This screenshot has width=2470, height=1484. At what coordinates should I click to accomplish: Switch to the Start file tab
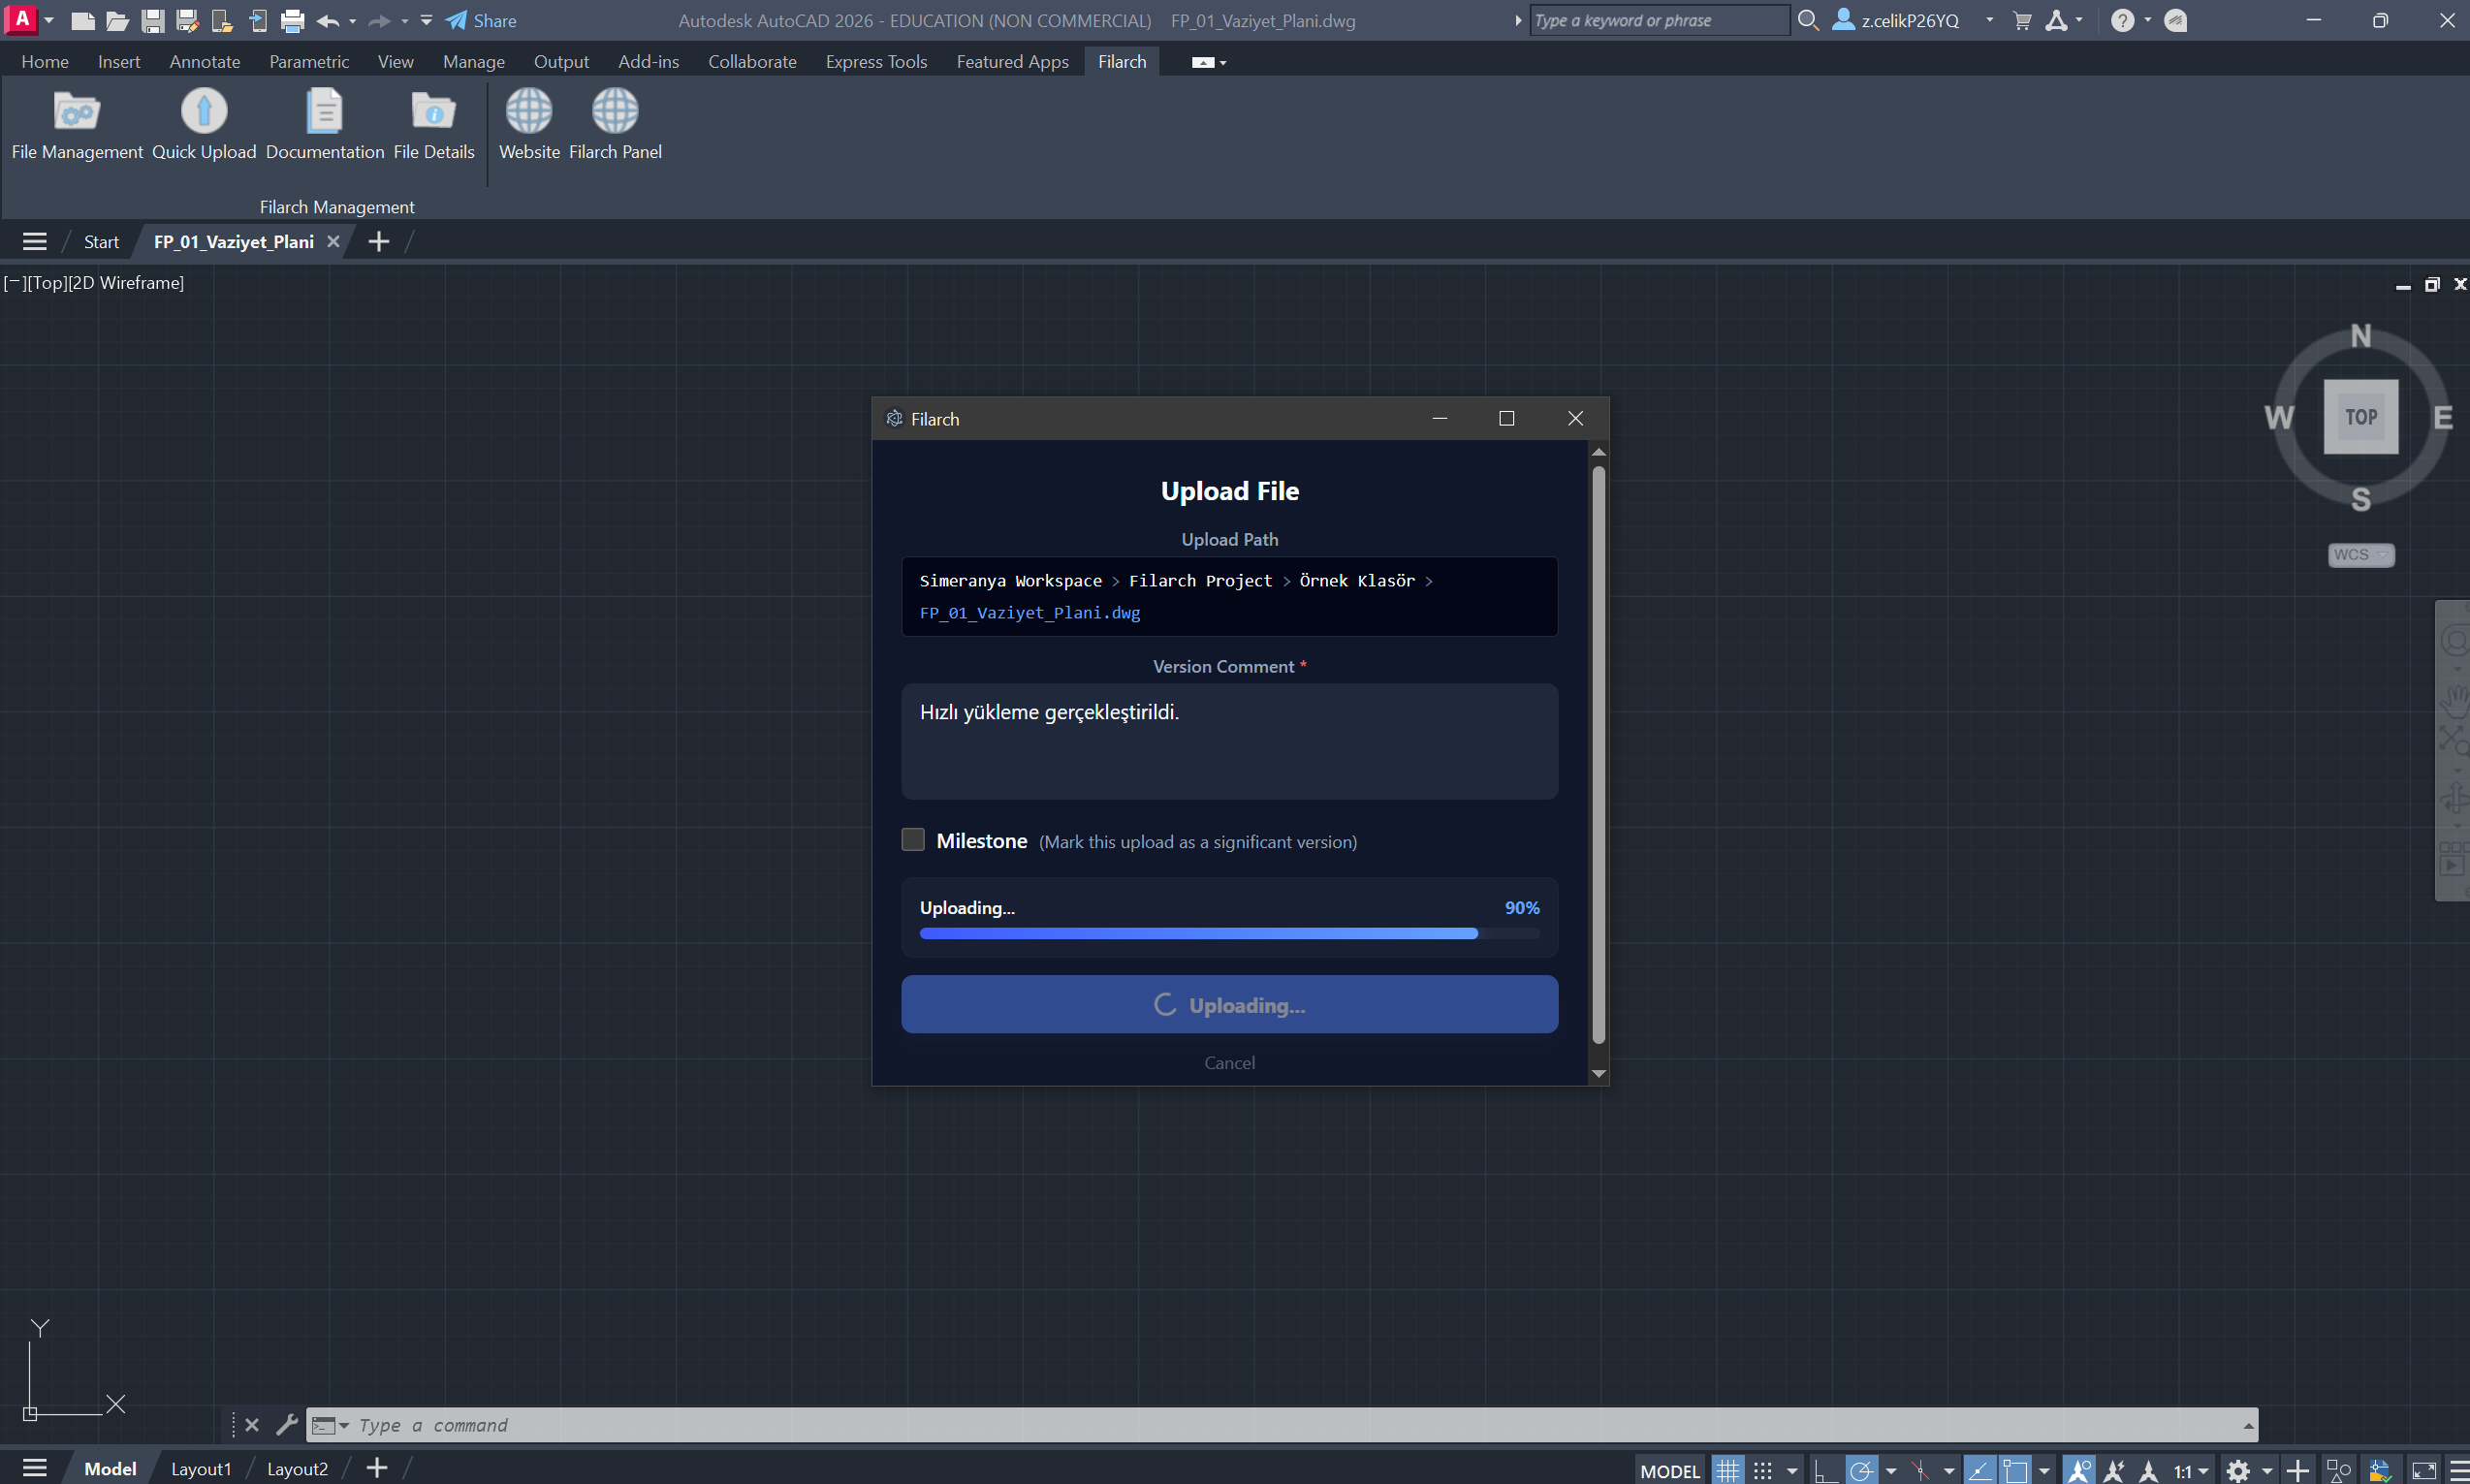pyautogui.click(x=101, y=242)
